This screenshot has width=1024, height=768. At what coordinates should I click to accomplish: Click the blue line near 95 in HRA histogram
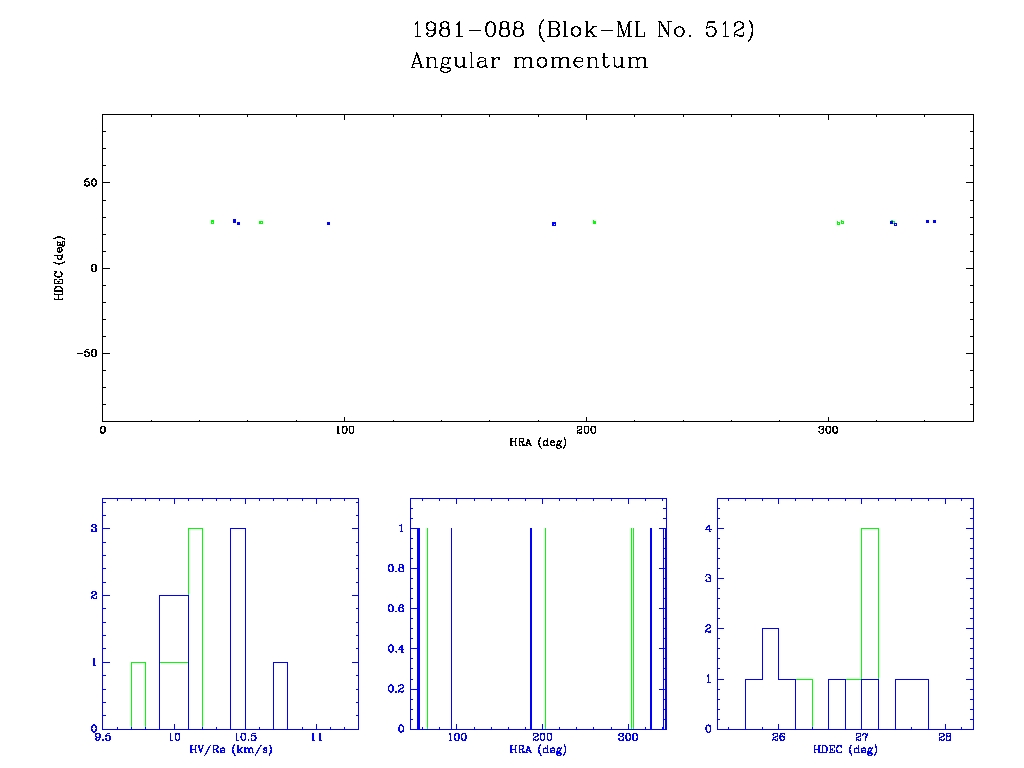click(x=451, y=628)
